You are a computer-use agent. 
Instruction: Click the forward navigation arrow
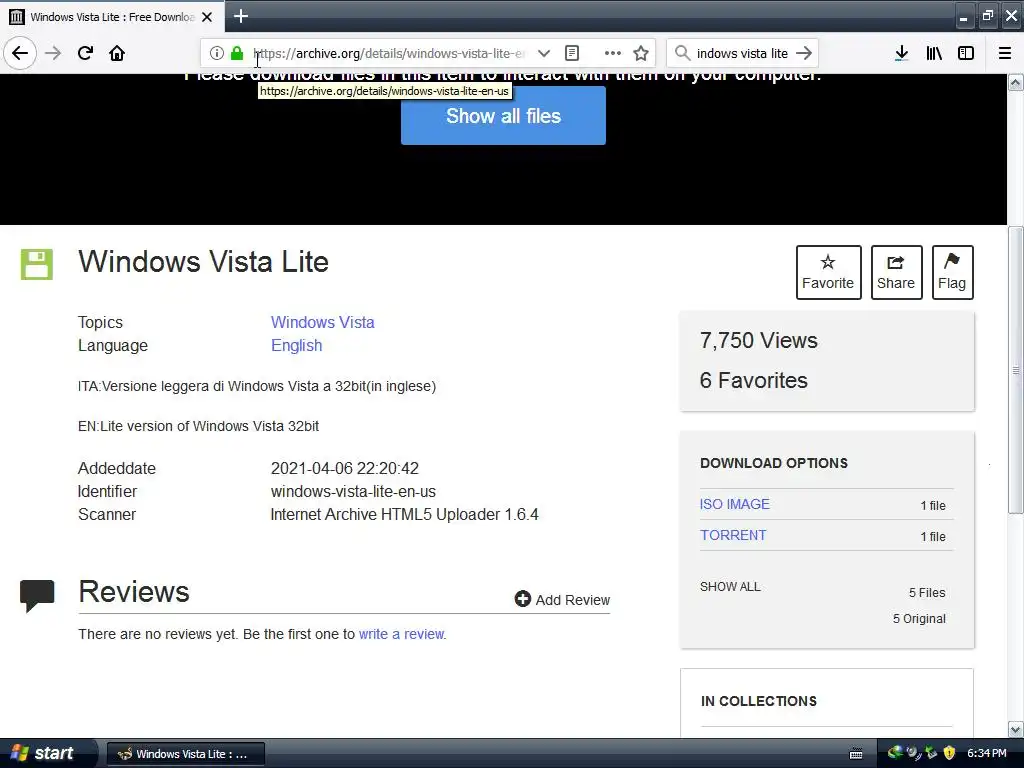[53, 53]
